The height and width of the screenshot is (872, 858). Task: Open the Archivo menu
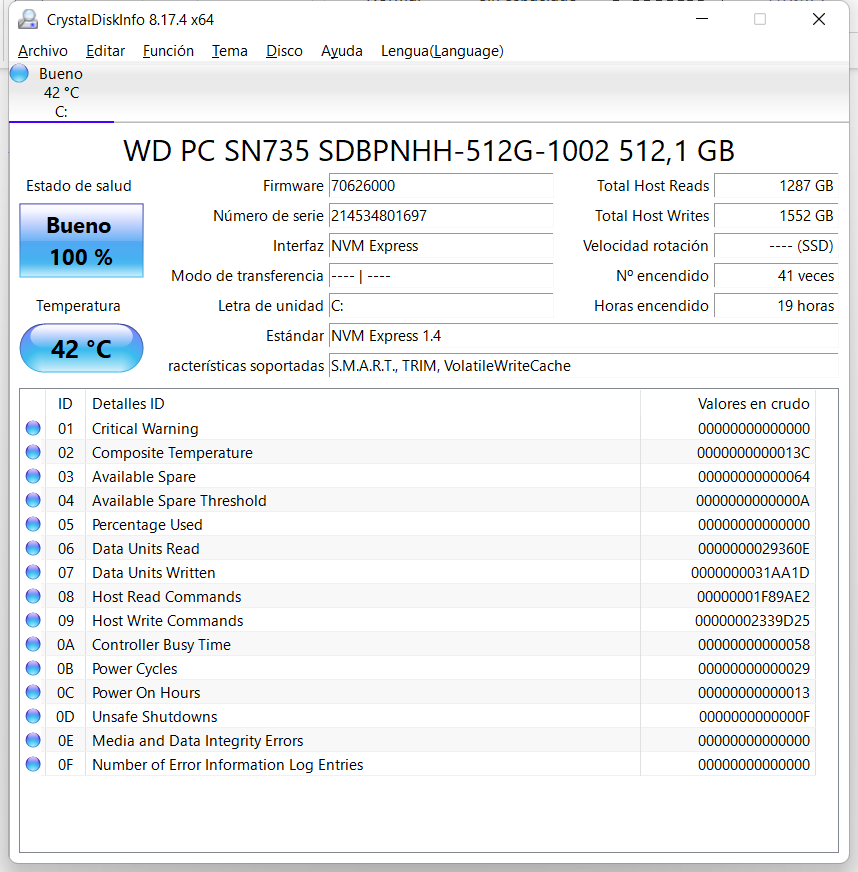[x=43, y=51]
